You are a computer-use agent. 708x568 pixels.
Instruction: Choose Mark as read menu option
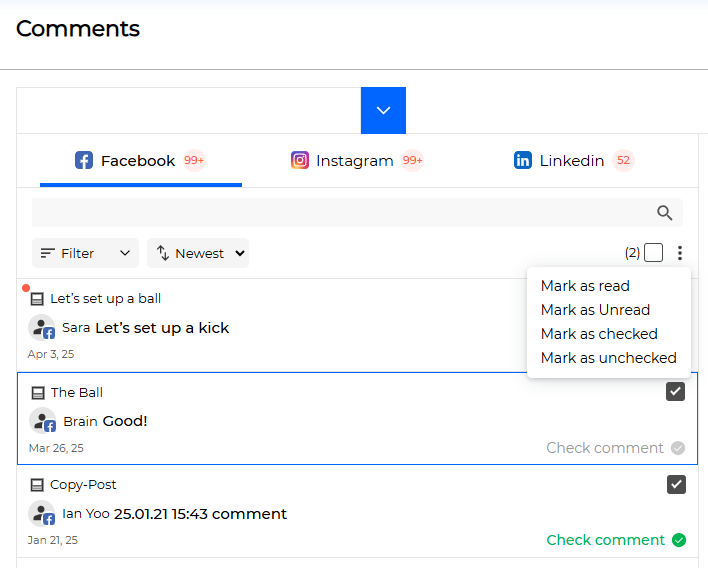pos(585,286)
